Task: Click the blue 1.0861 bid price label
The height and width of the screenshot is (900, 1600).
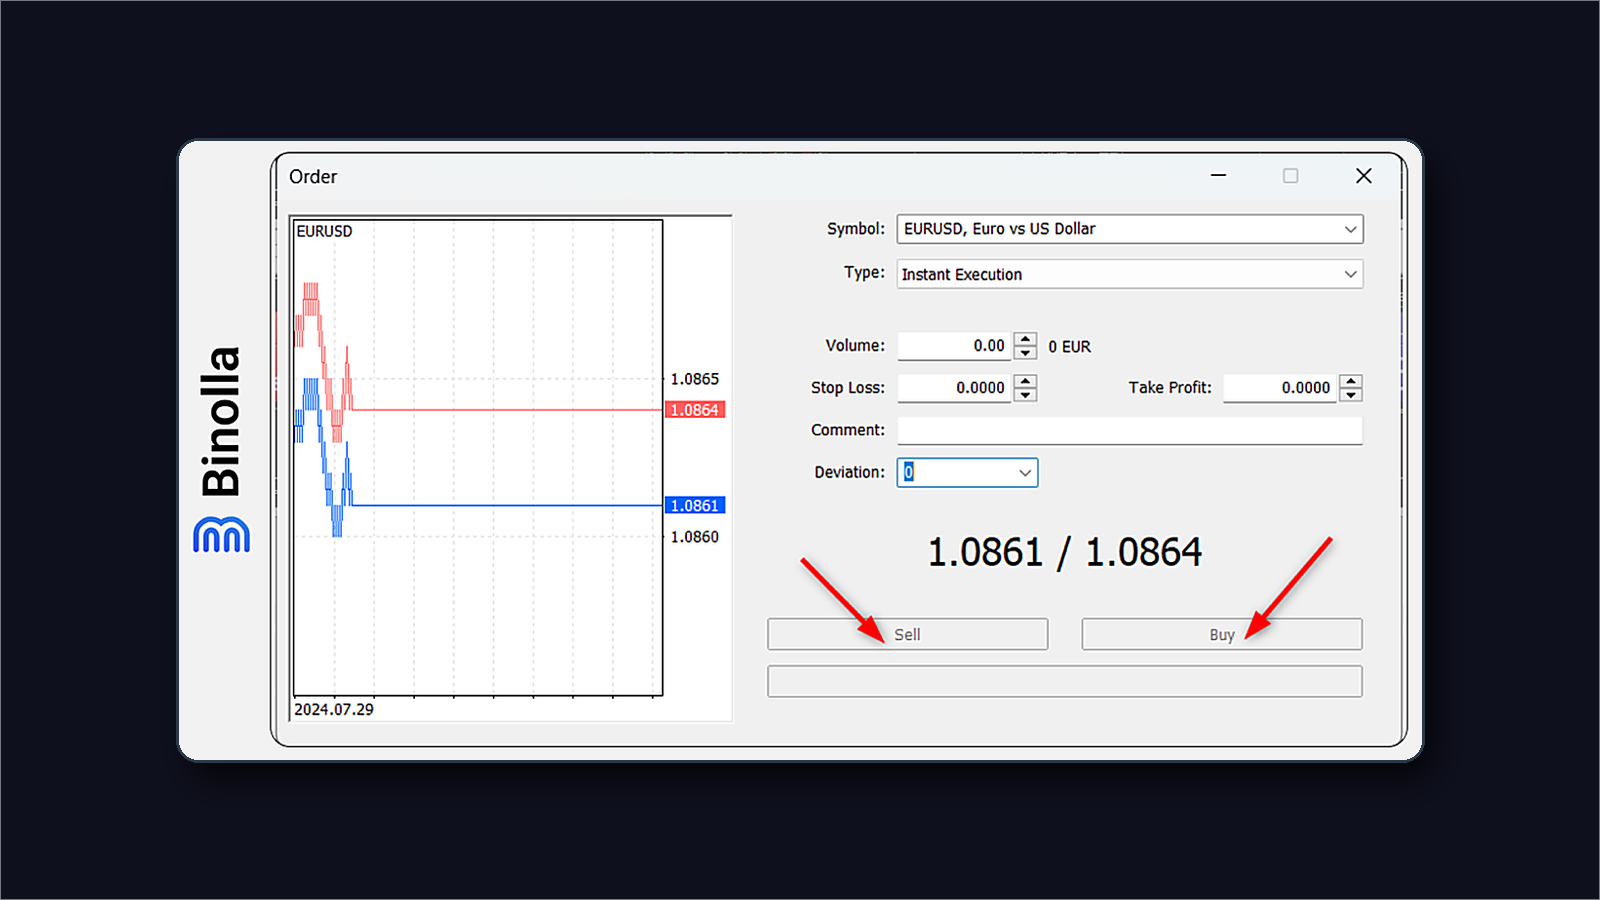Action: (694, 505)
